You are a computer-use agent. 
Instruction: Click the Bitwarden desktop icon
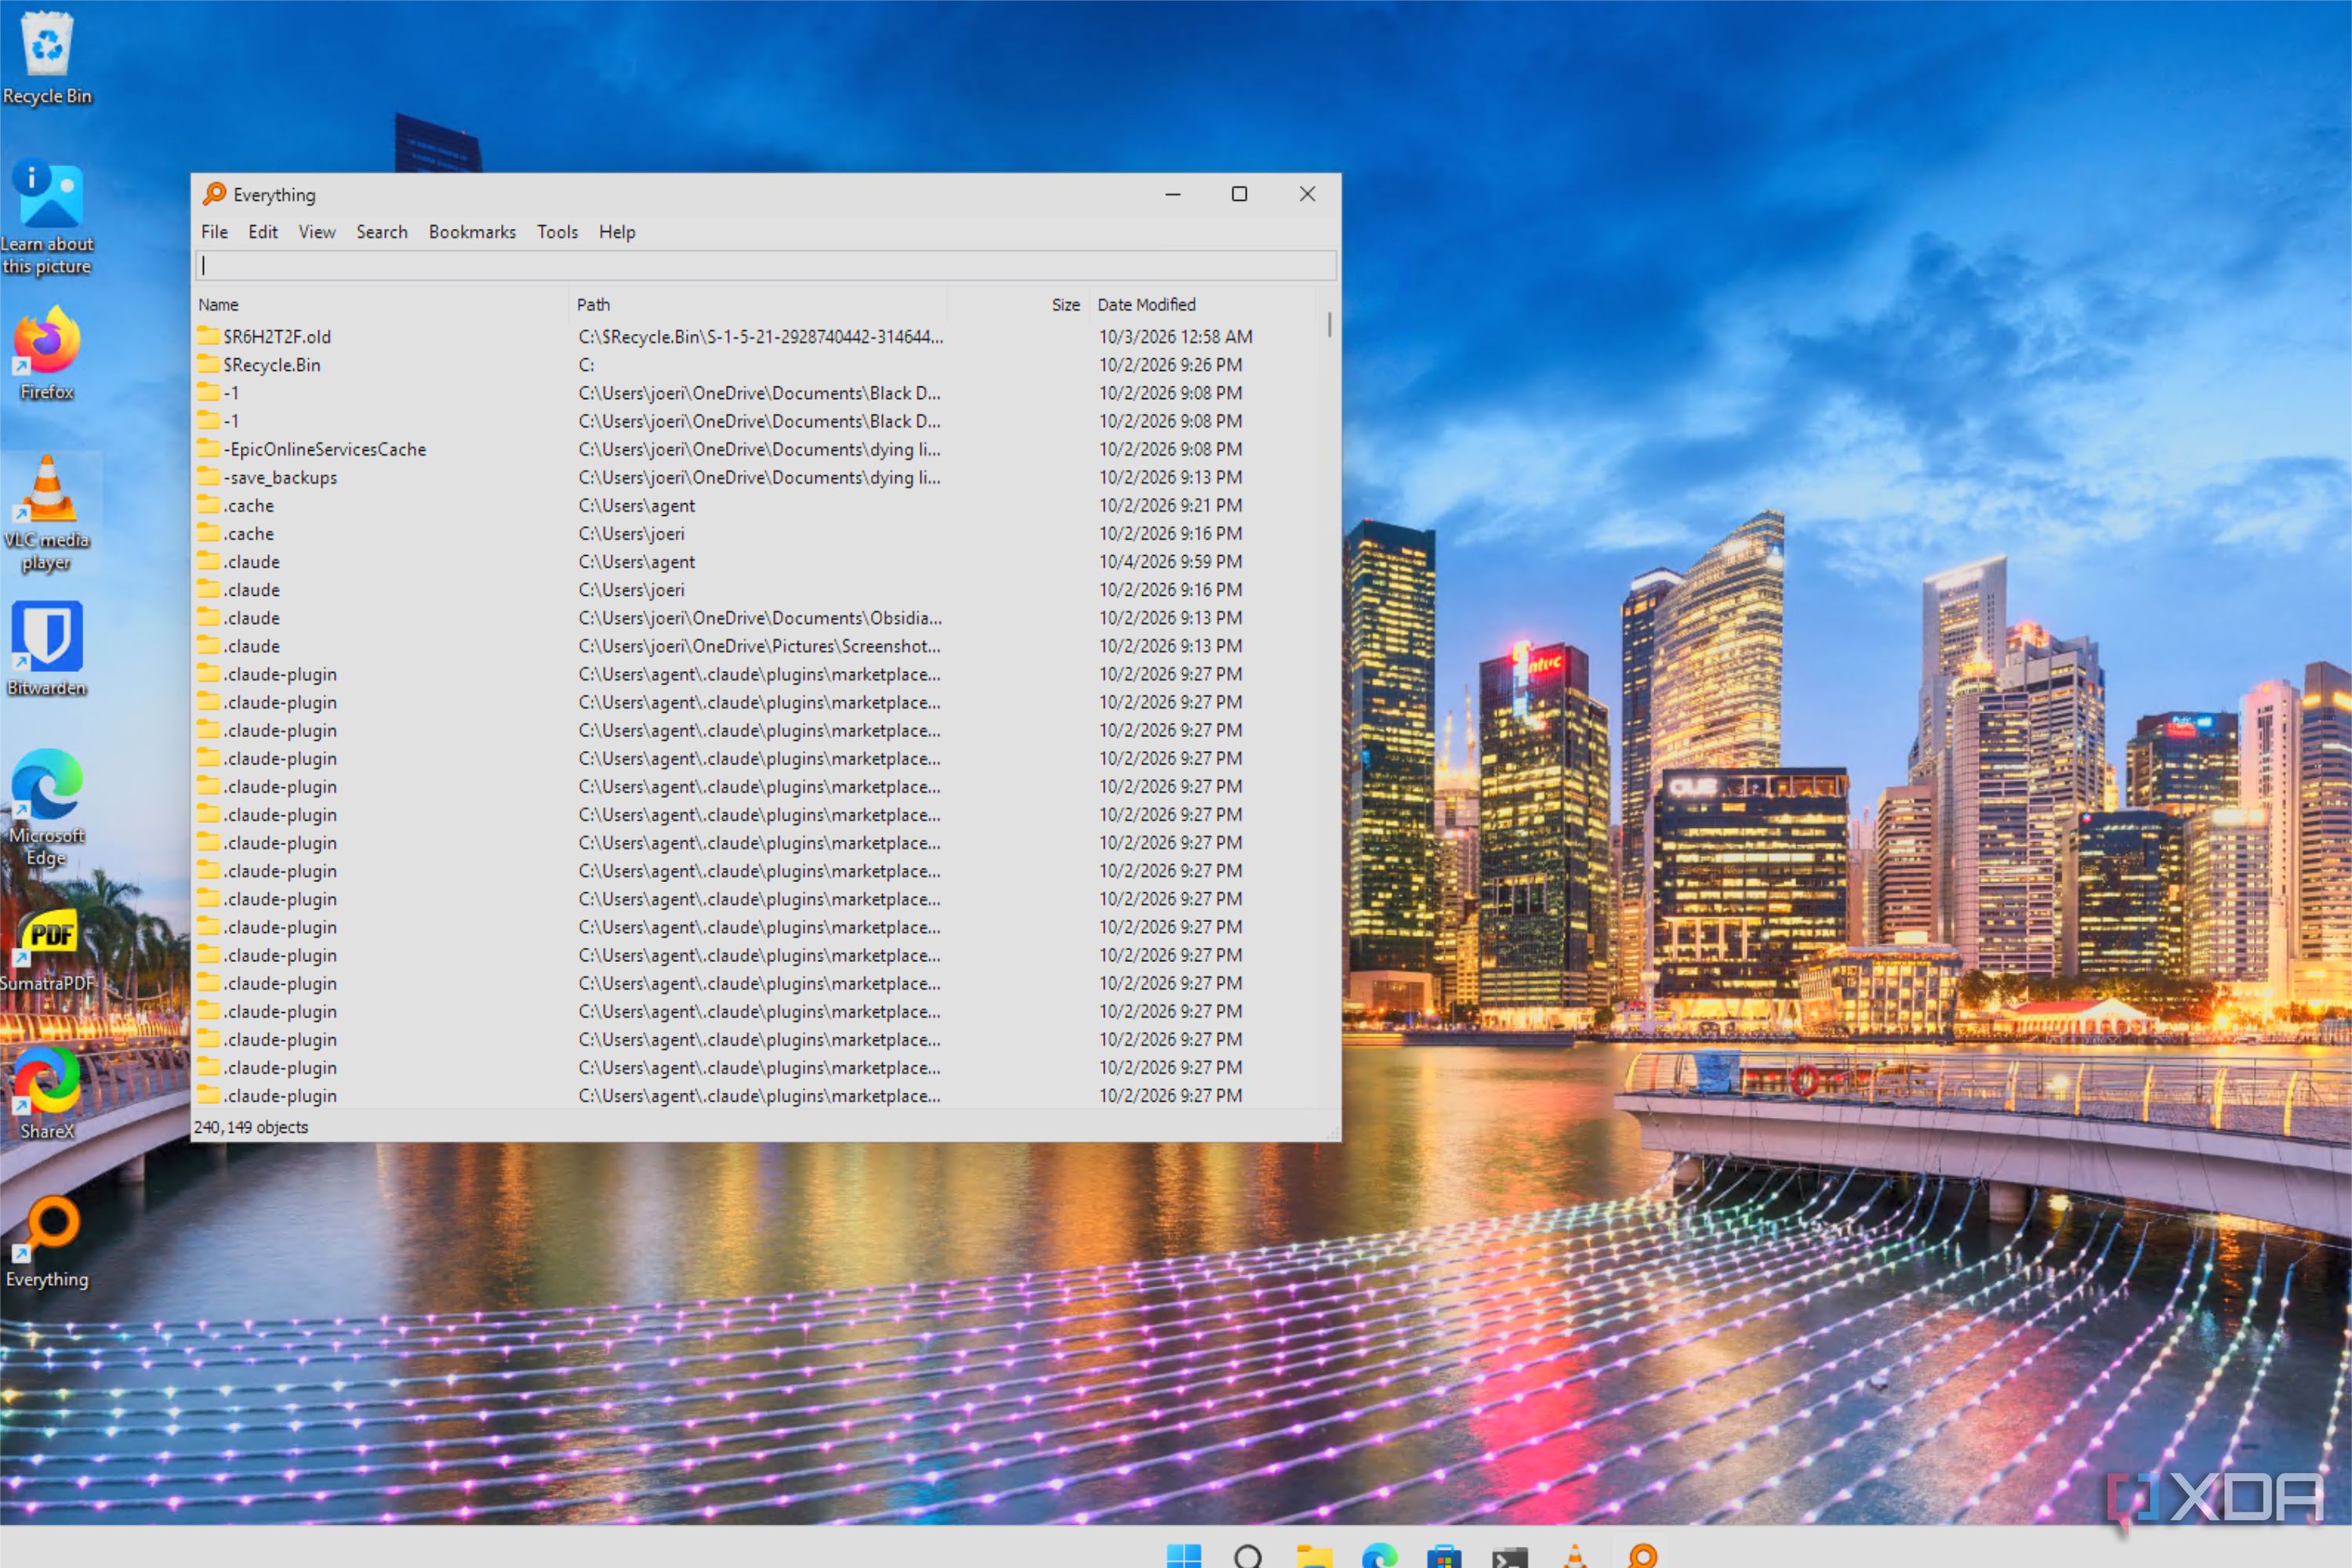tap(47, 648)
